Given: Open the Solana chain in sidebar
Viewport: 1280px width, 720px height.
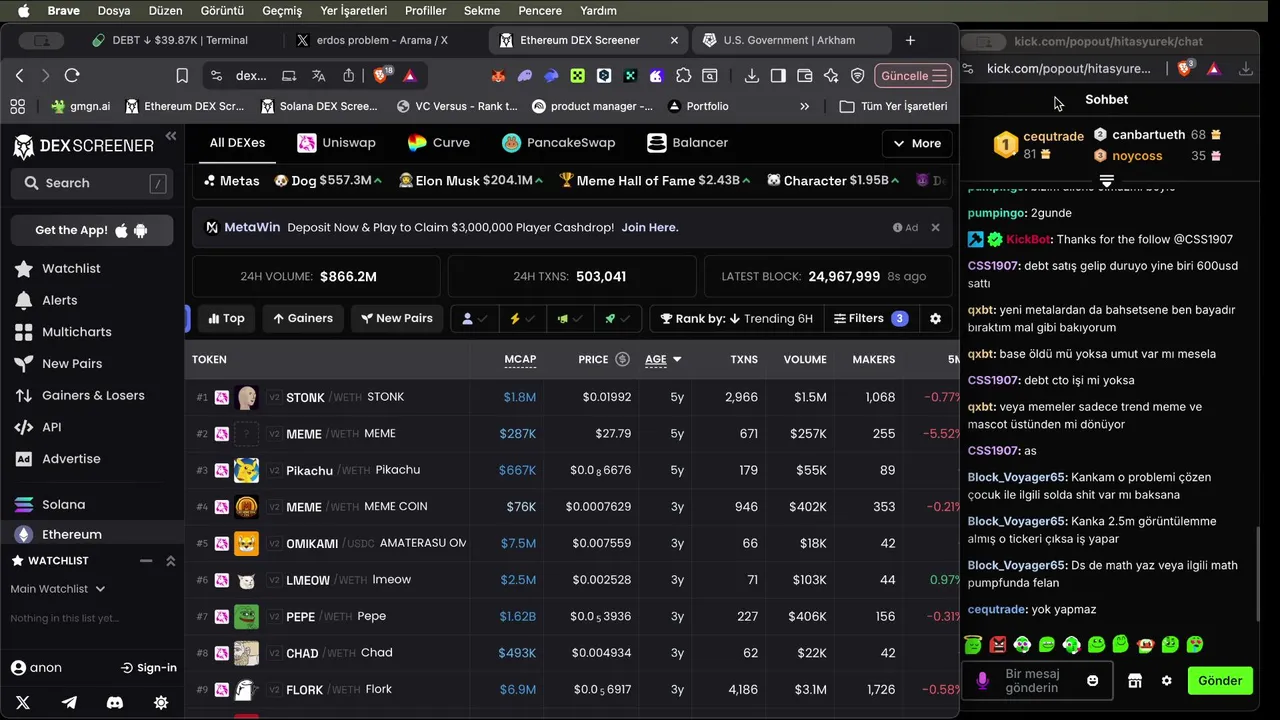Looking at the screenshot, I should click(x=63, y=505).
